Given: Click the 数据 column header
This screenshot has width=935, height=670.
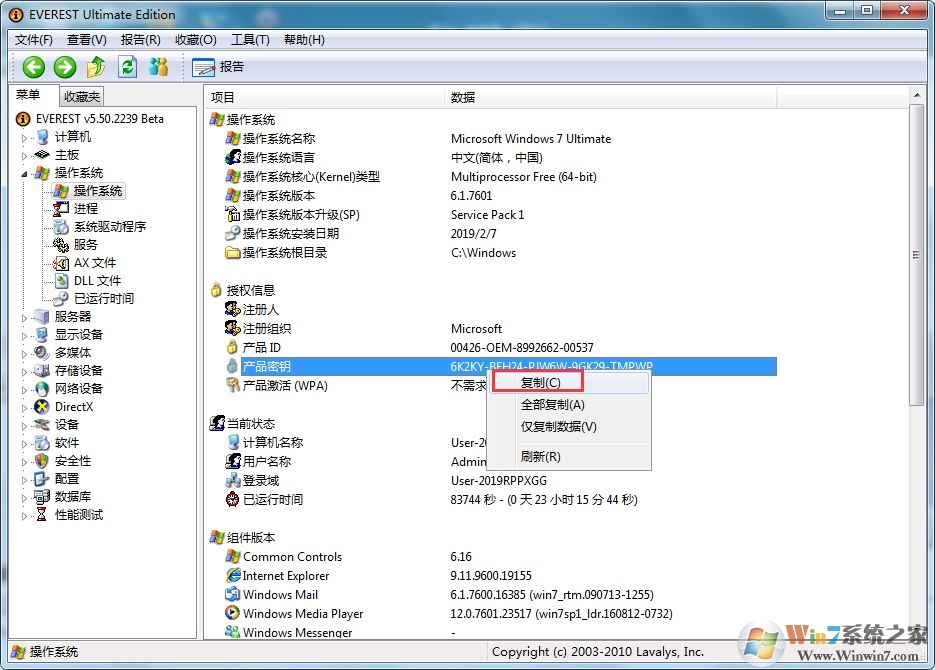Looking at the screenshot, I should [x=463, y=97].
